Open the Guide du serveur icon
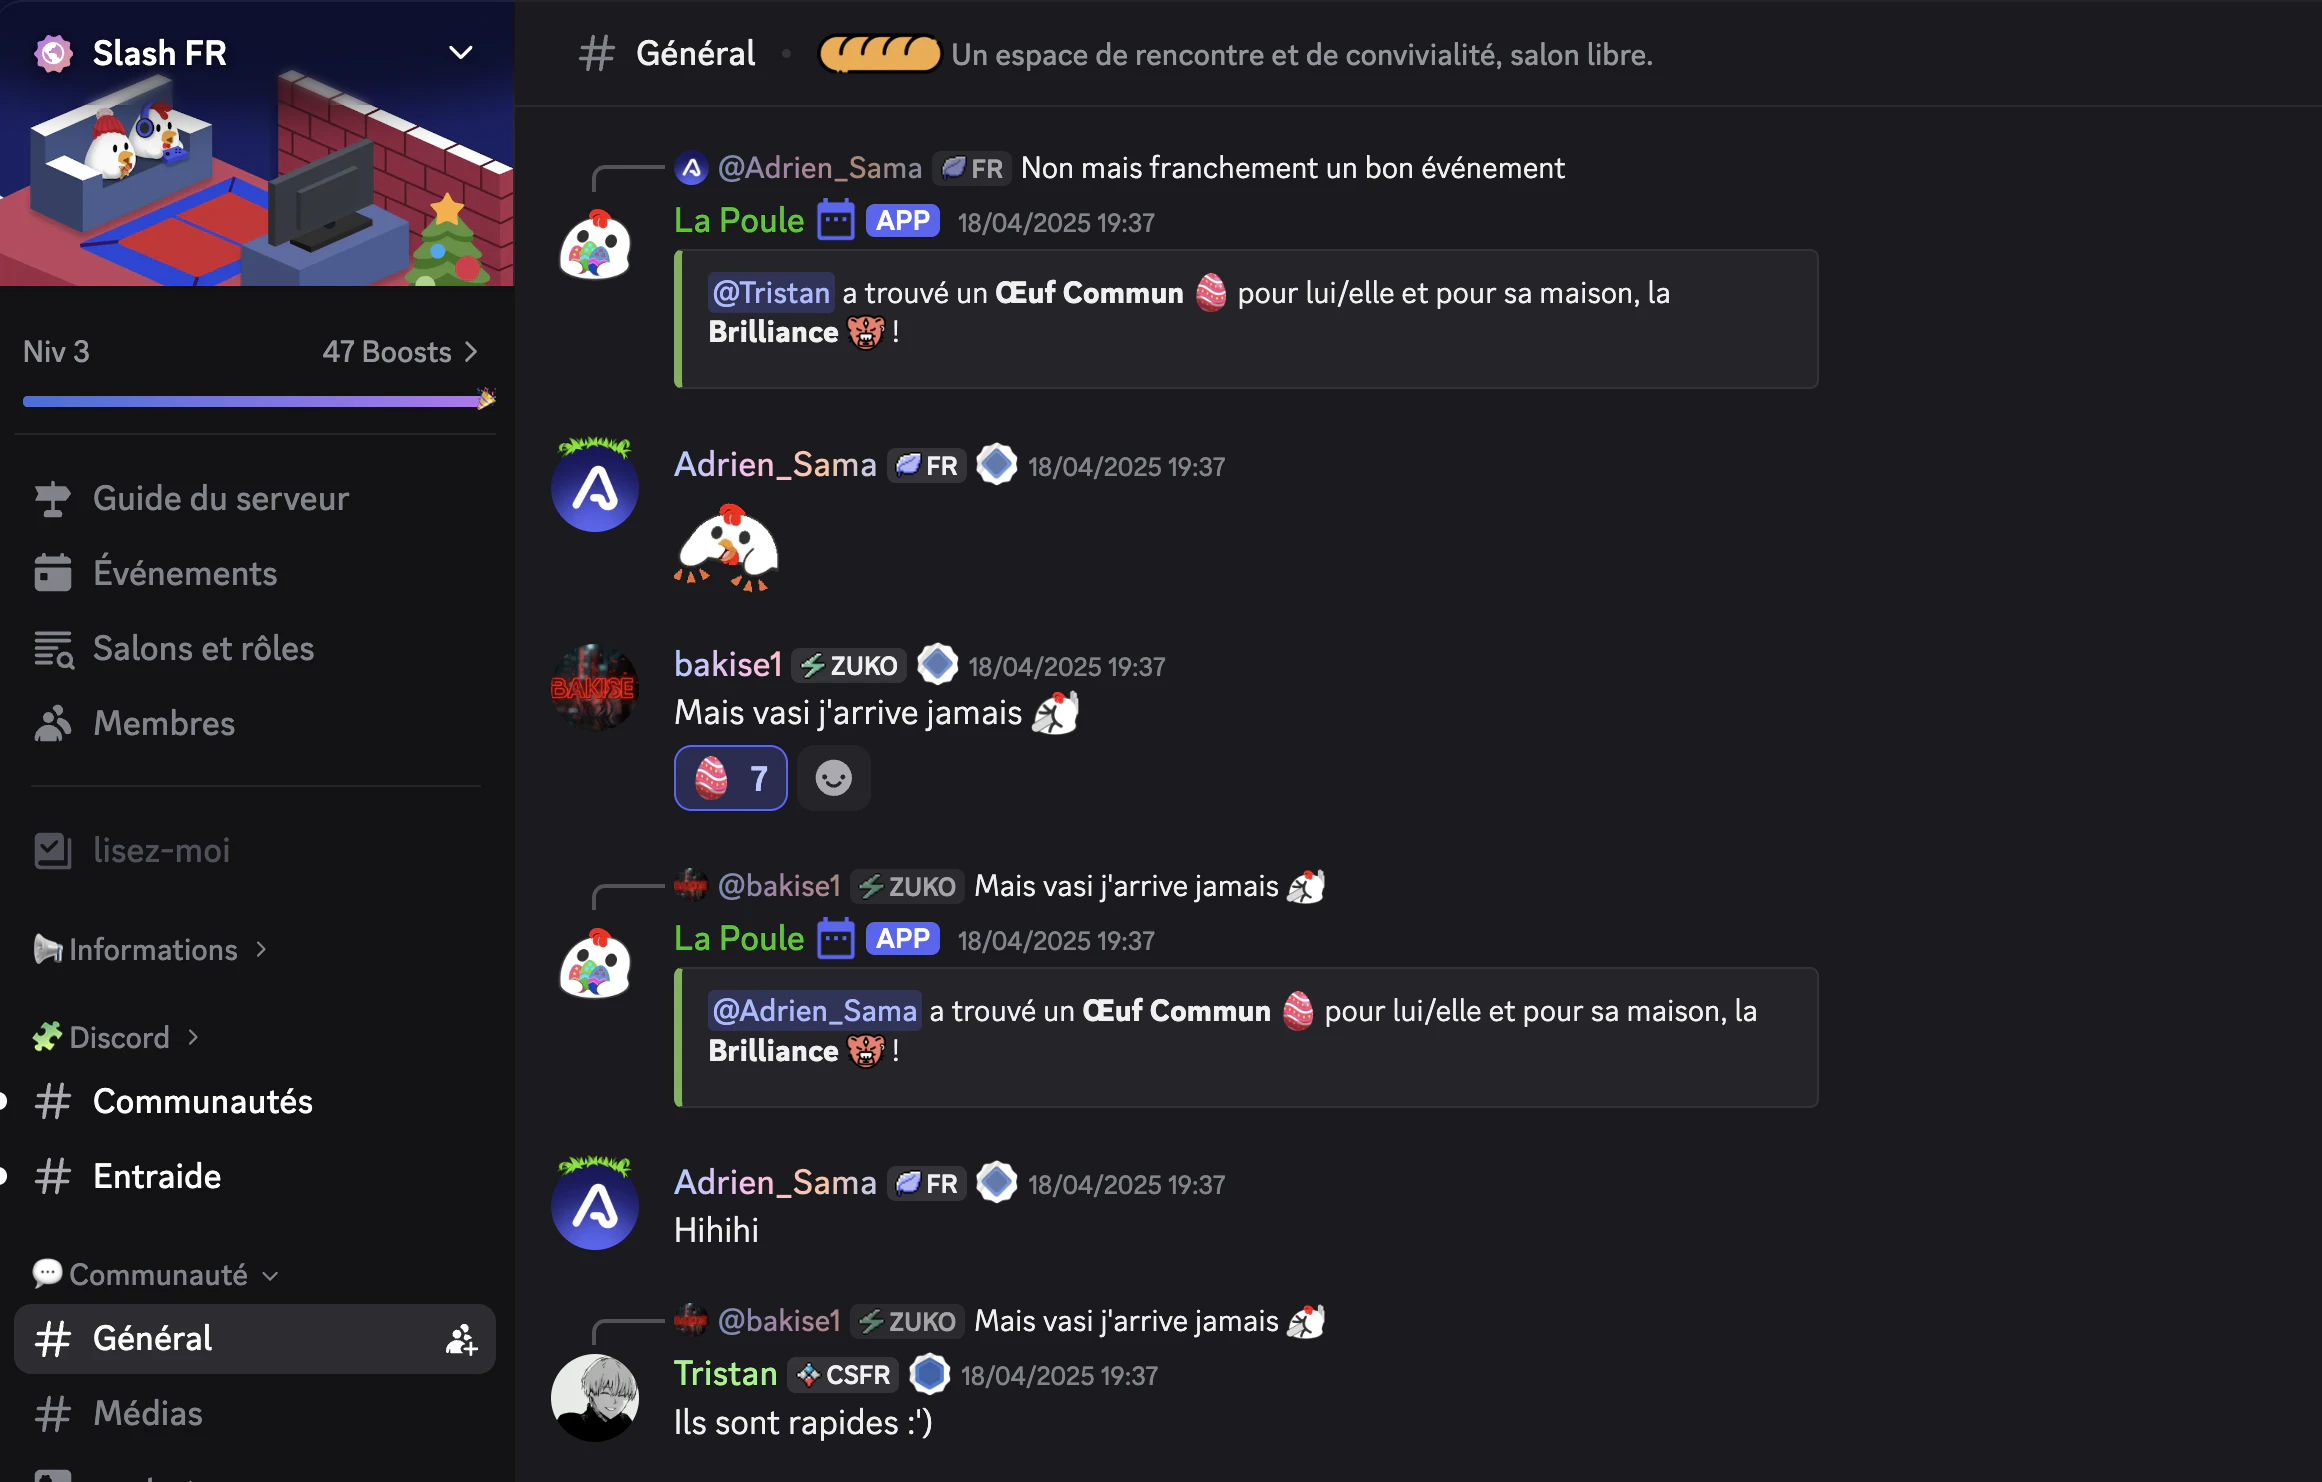 coord(52,499)
